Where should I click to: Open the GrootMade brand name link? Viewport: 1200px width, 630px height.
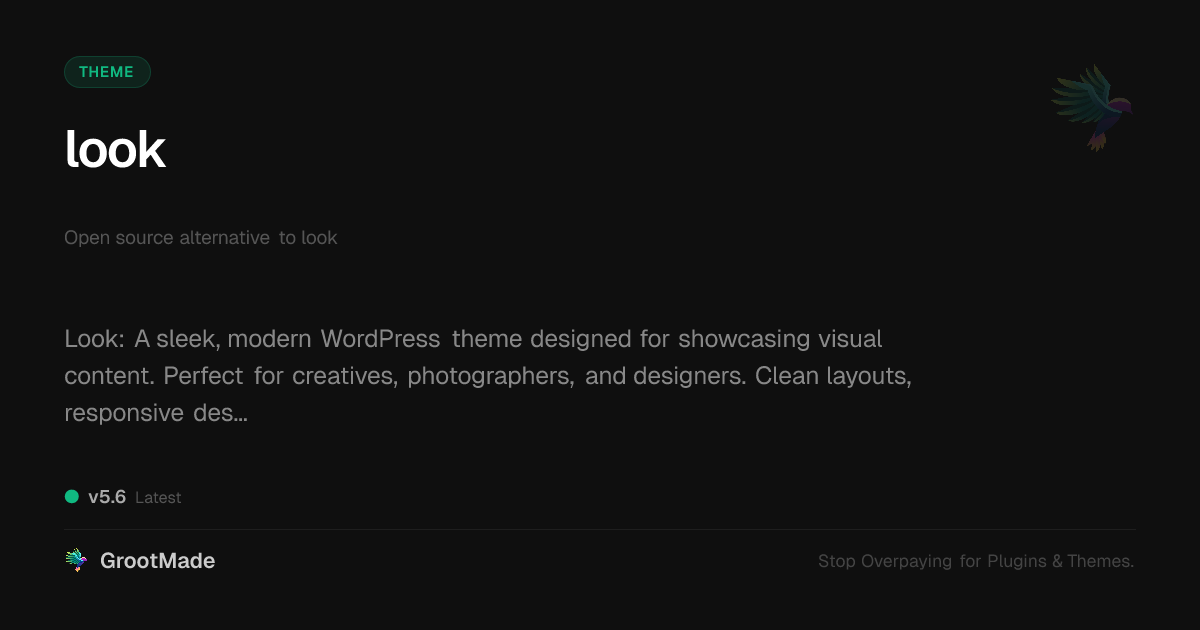pos(157,561)
